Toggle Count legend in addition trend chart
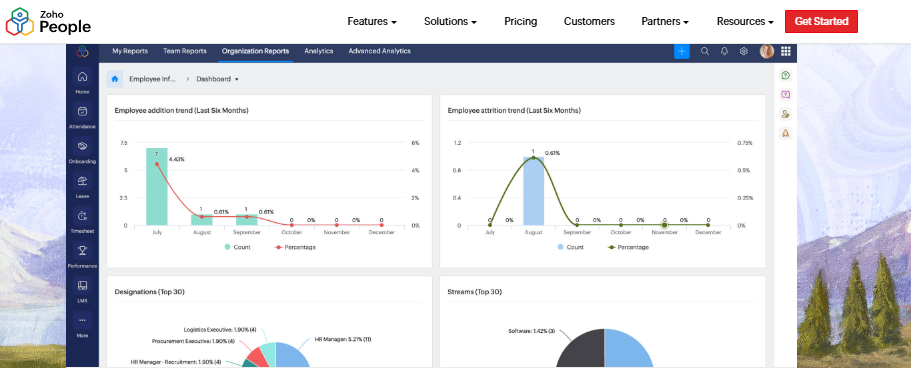 click(x=238, y=247)
